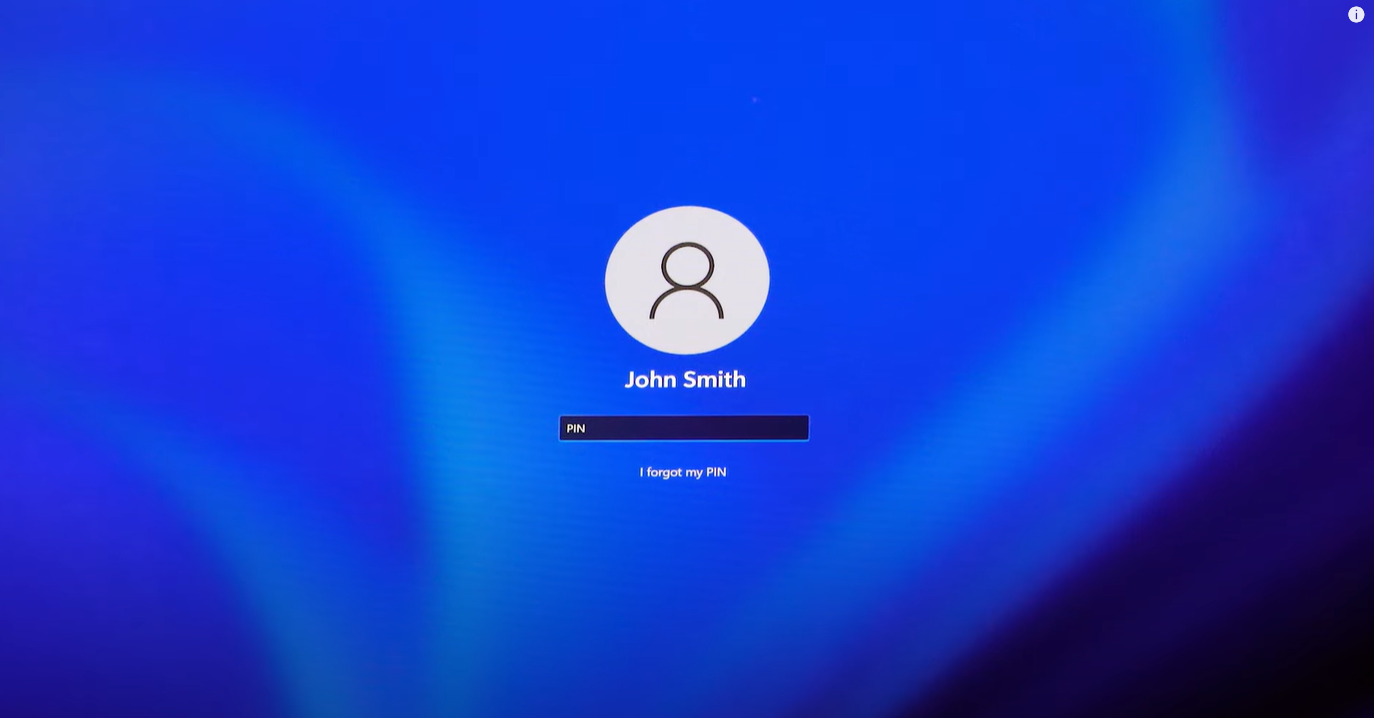Select the 'John Smith' account name
Viewport: 1374px width, 718px height.
coord(685,379)
